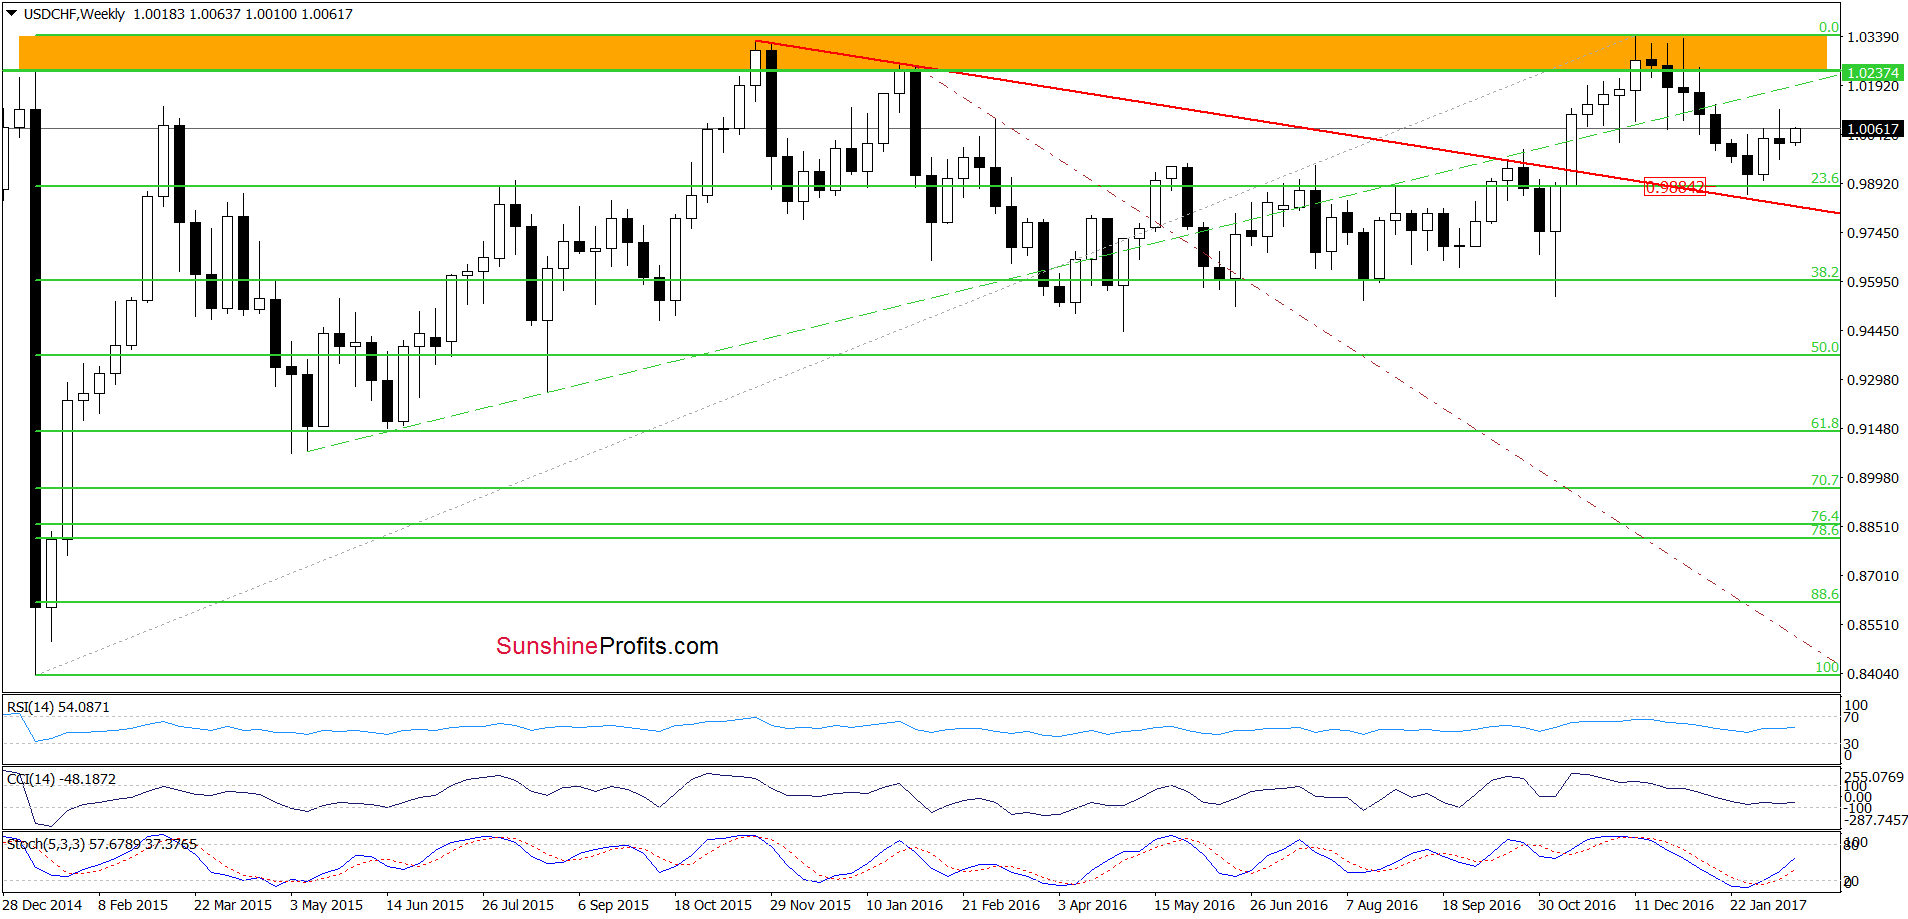The width and height of the screenshot is (1908, 919).
Task: Click the 0.0 Fibonacci level label
Action: point(1829,28)
